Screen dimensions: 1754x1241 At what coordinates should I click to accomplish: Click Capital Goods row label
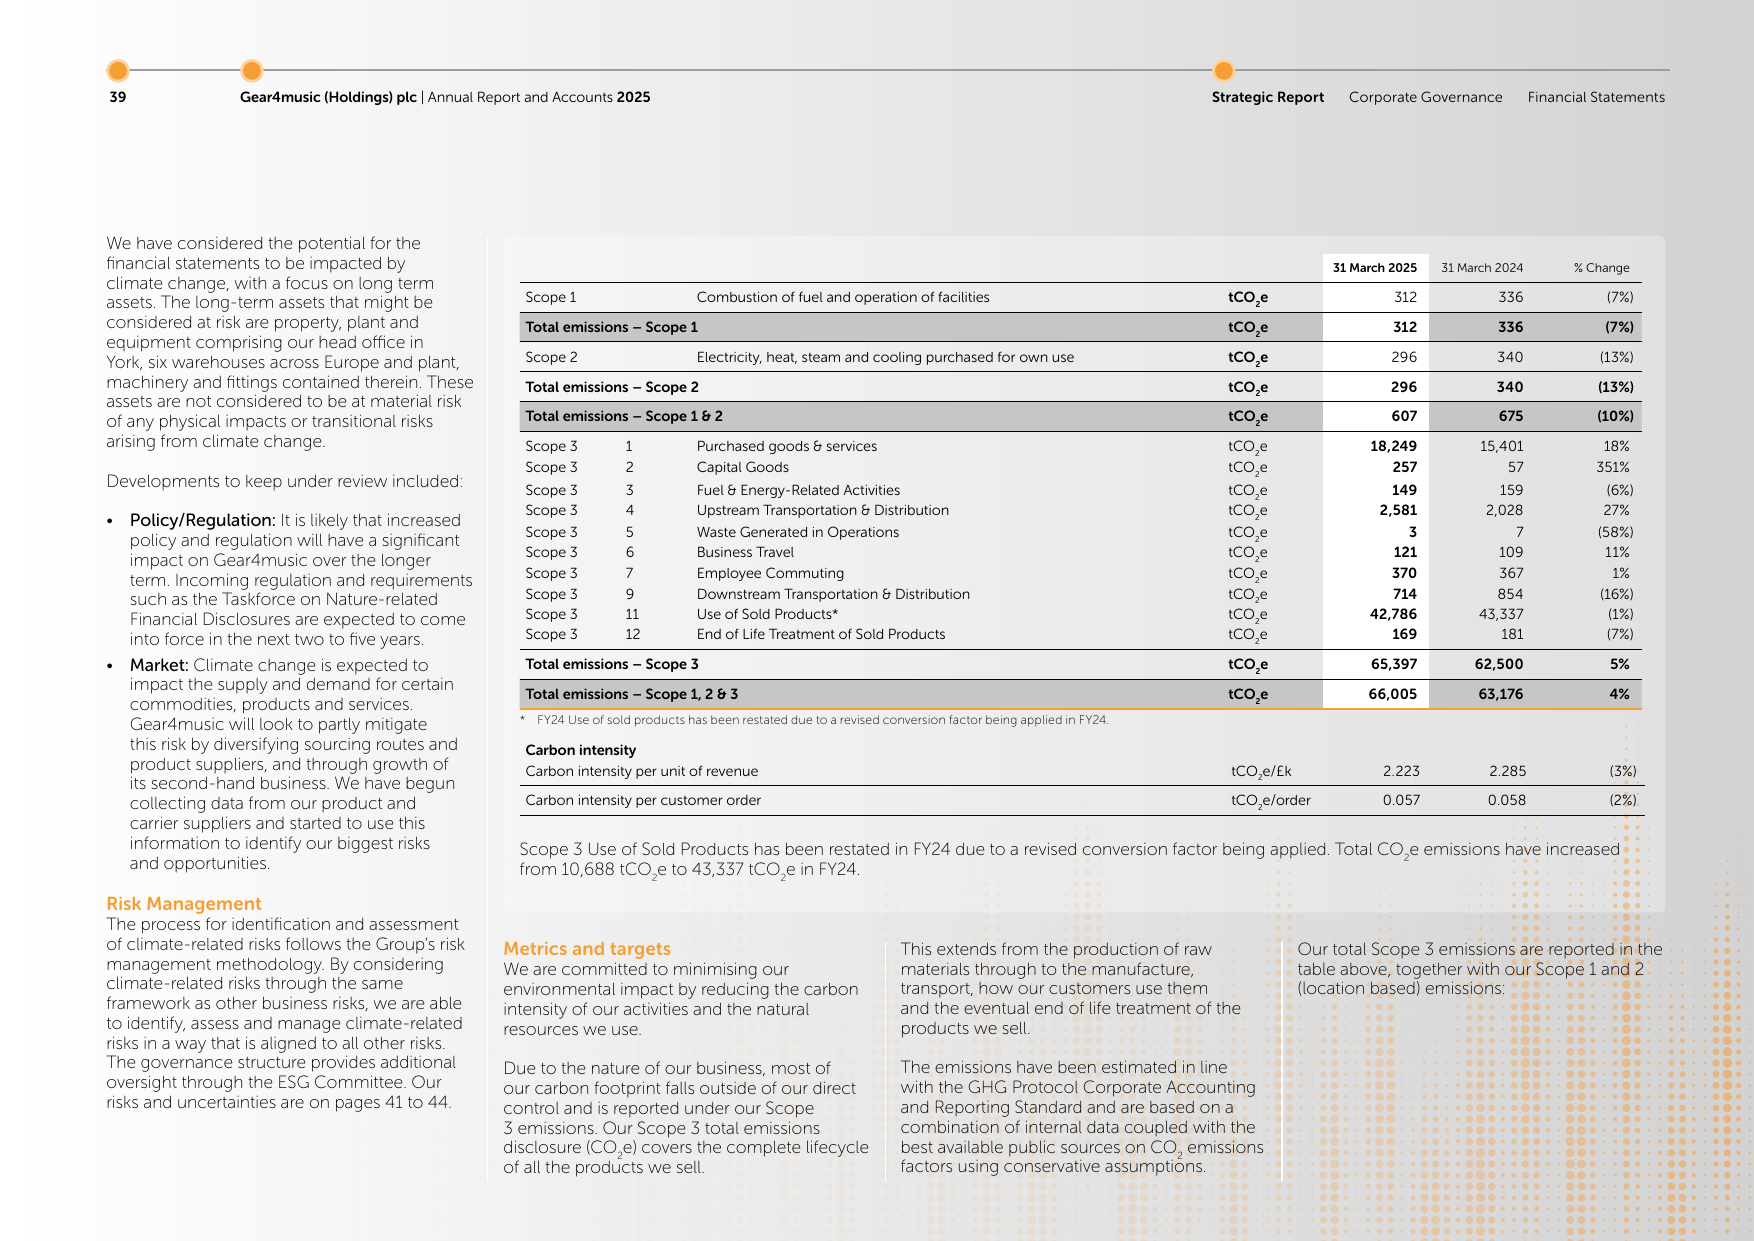(743, 467)
